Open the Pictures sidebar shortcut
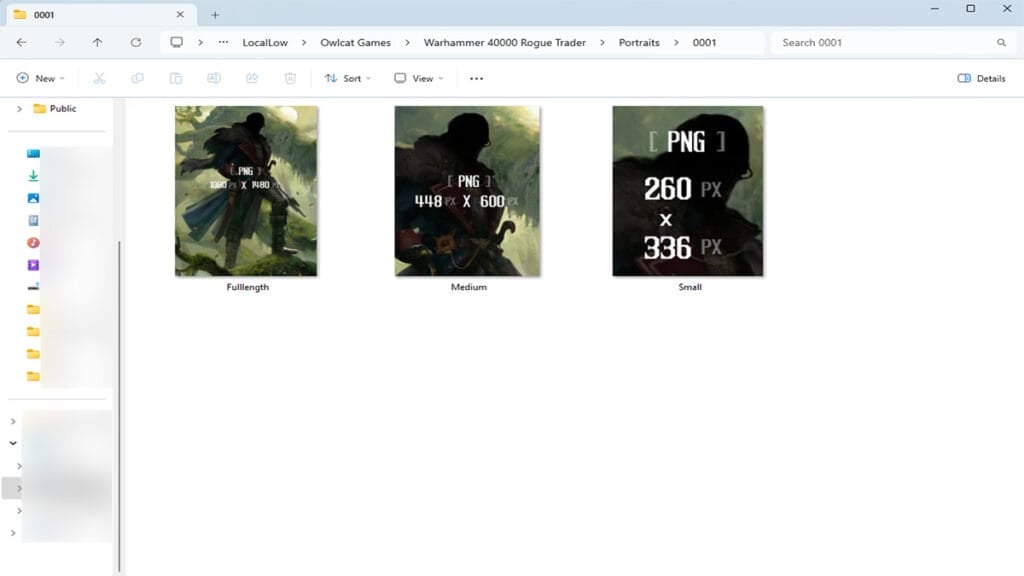Viewport: 1024px width, 576px height. point(33,198)
